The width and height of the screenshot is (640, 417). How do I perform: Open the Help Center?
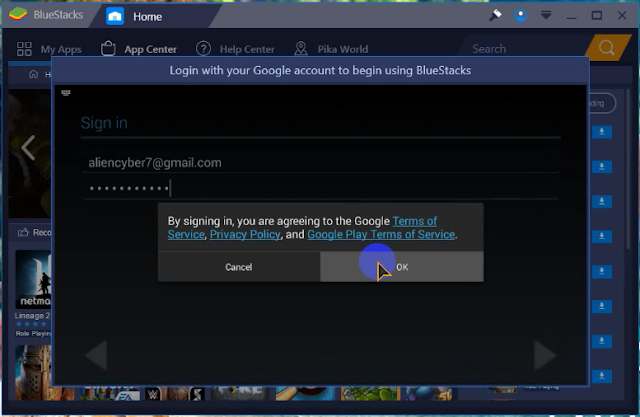point(247,49)
